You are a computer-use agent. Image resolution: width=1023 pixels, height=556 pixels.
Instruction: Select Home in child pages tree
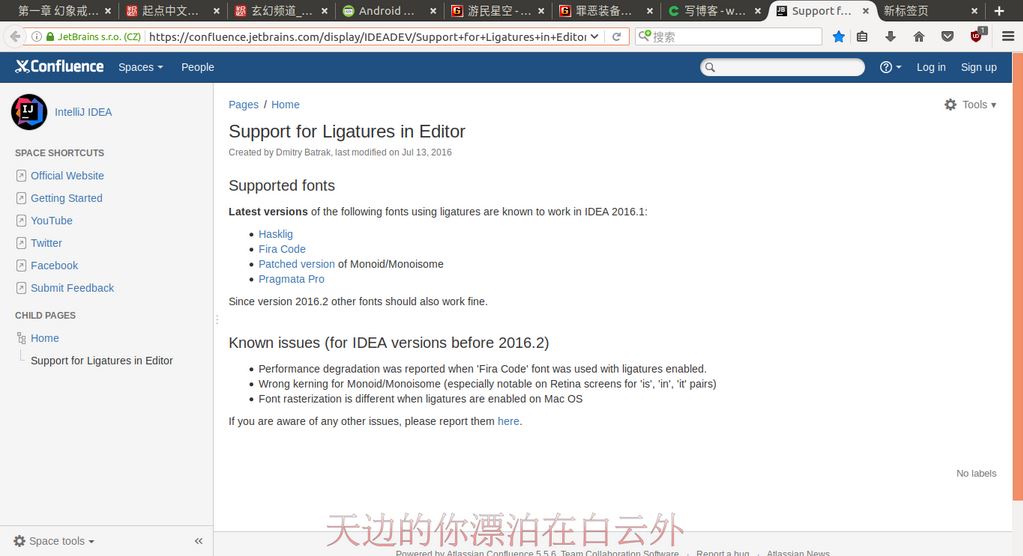[x=45, y=338]
